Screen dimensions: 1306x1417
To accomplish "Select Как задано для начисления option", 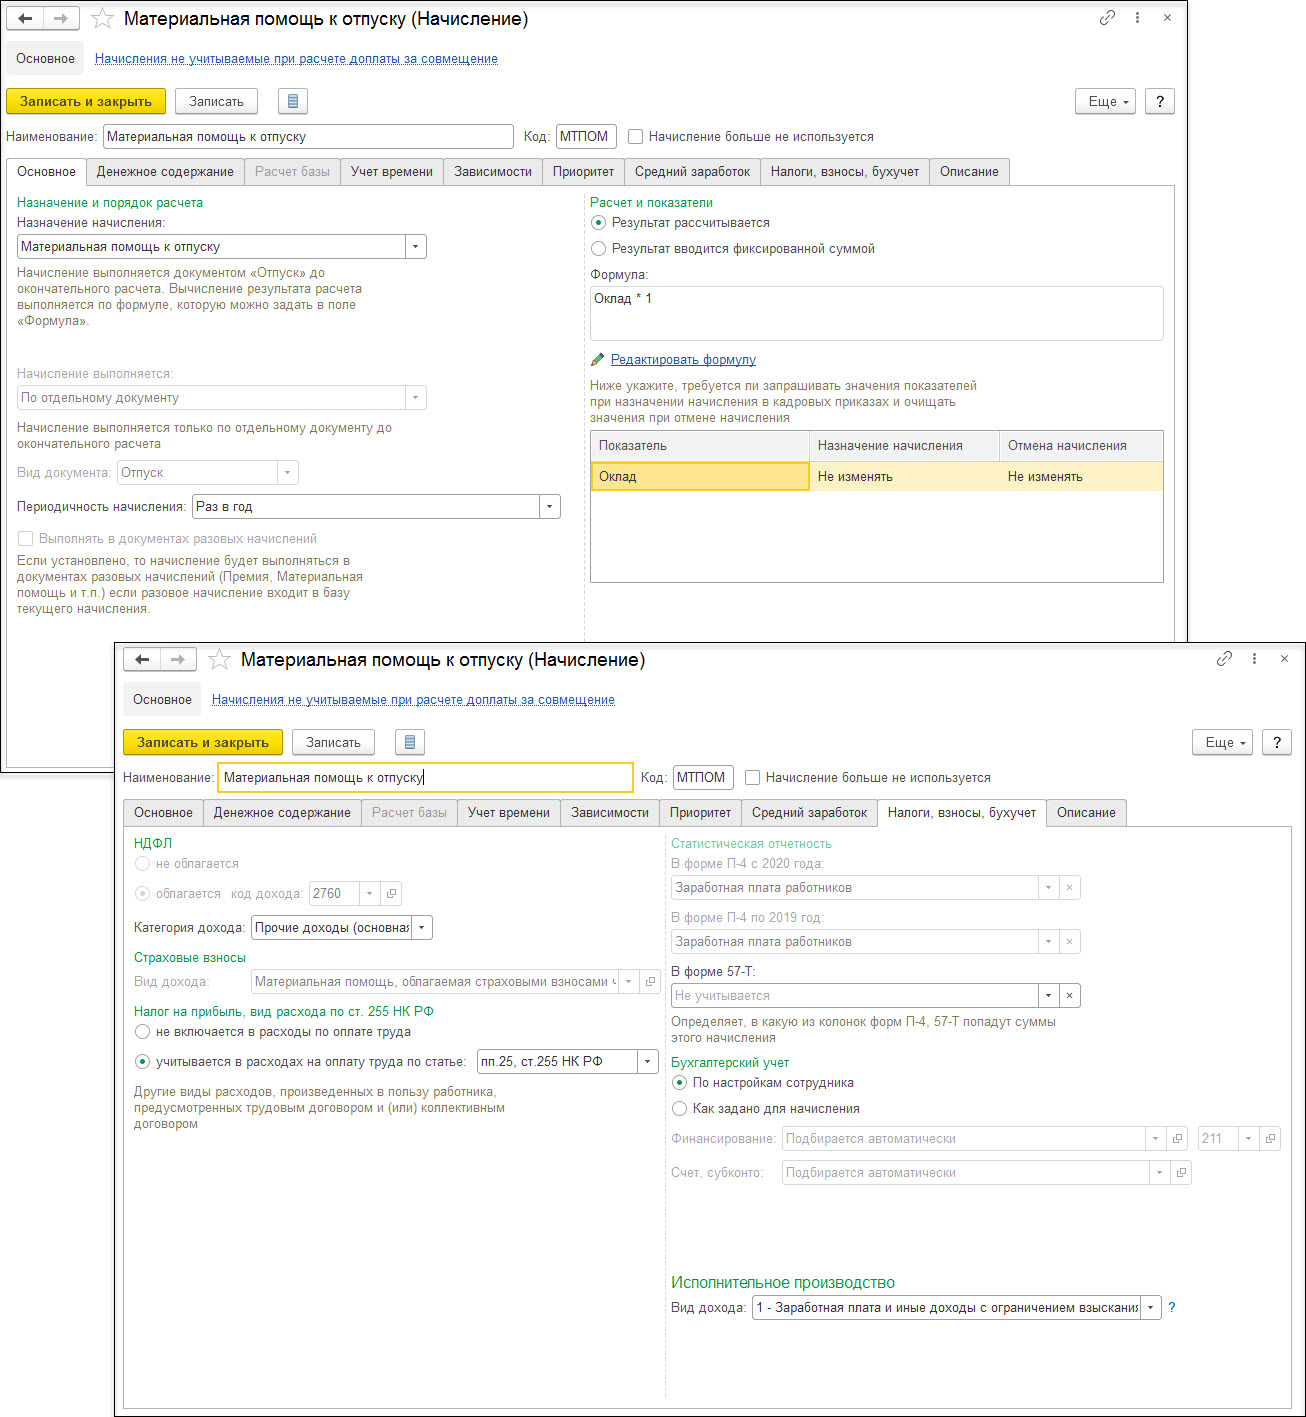I will tap(679, 1108).
